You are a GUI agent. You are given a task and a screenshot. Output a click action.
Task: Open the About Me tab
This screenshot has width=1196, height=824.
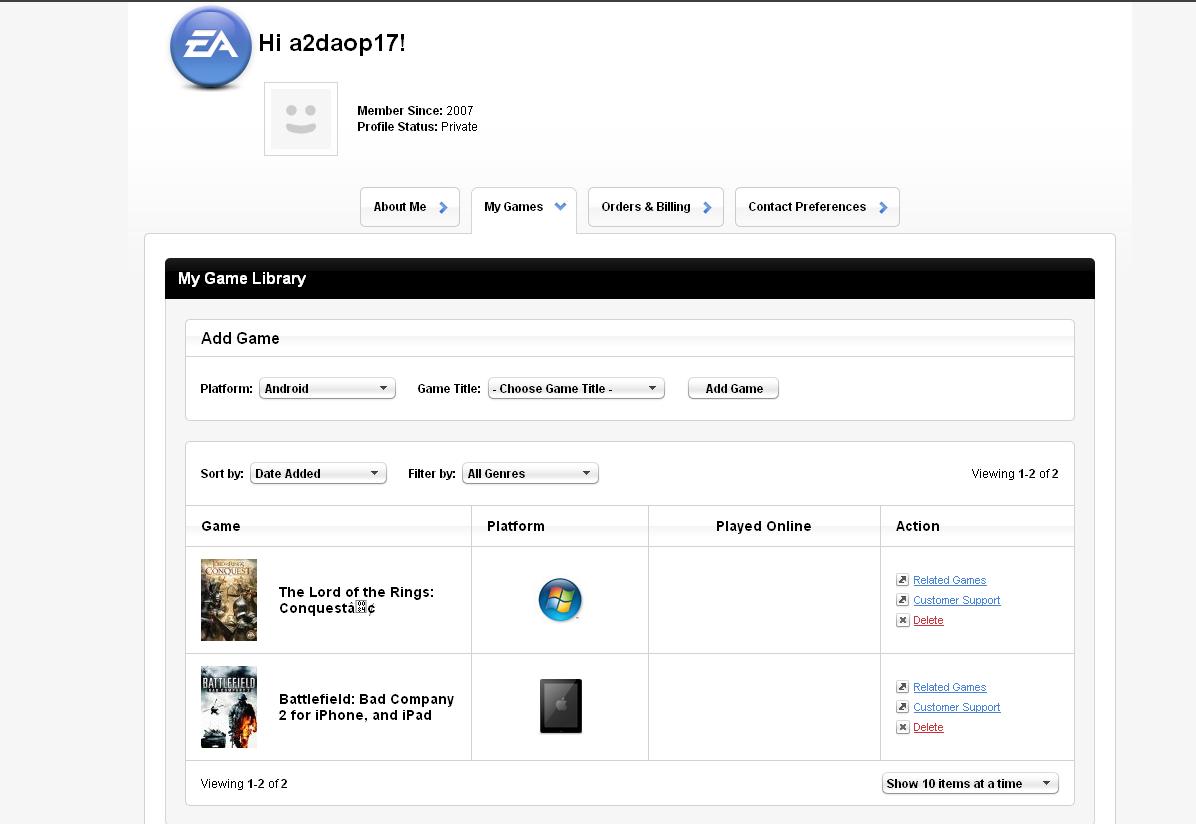[x=410, y=207]
